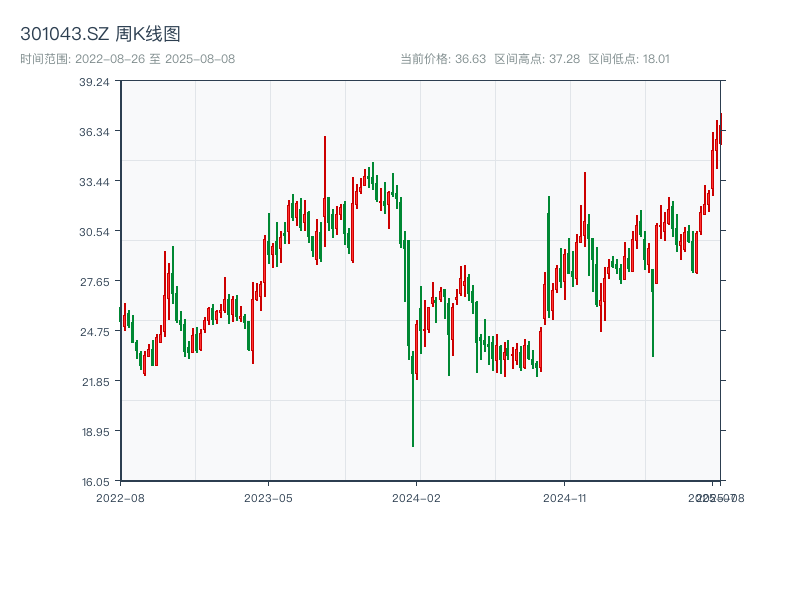Click the long green candle dropping to 18

coord(413,398)
